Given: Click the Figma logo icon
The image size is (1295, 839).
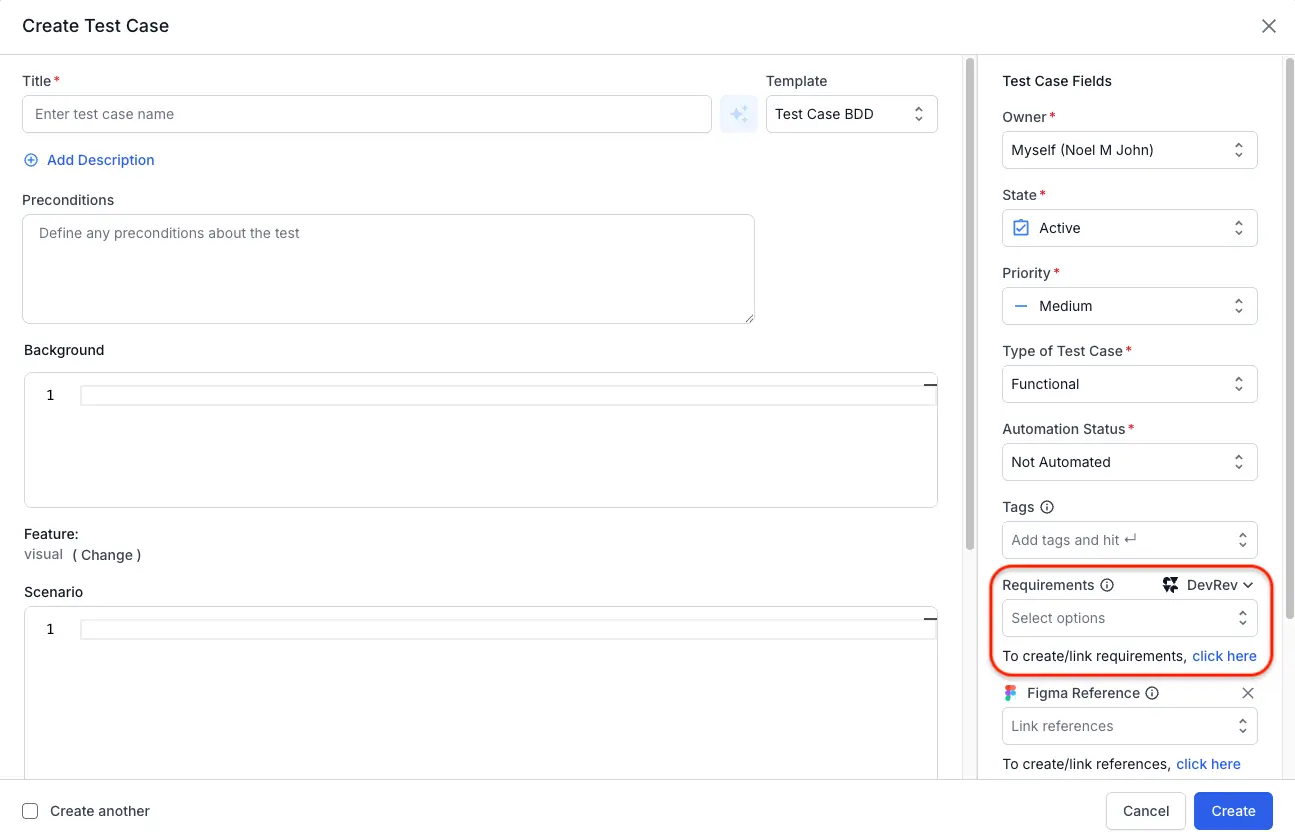Looking at the screenshot, I should (x=1010, y=693).
